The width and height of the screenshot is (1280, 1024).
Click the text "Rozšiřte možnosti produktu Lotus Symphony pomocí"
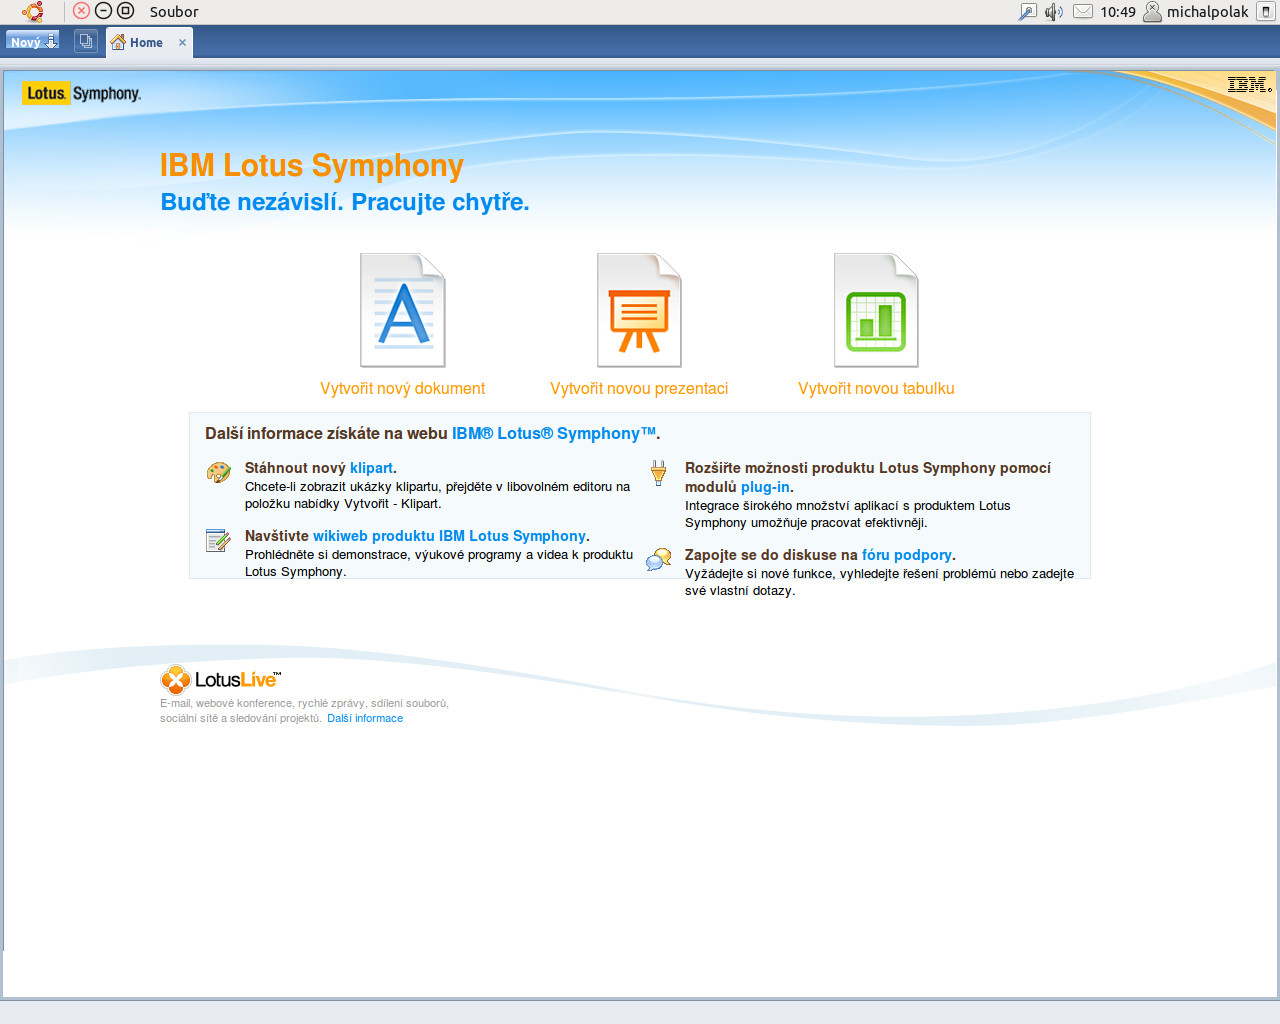868,468
